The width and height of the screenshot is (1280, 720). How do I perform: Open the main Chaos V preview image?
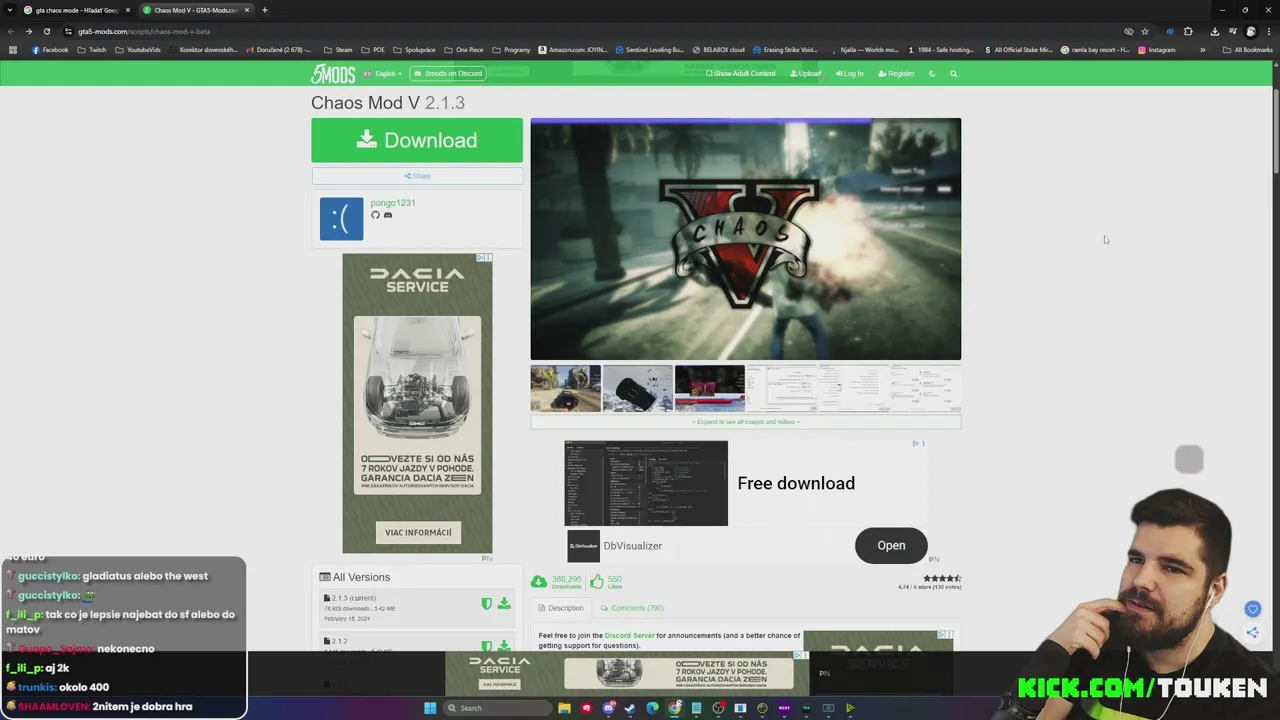point(746,239)
